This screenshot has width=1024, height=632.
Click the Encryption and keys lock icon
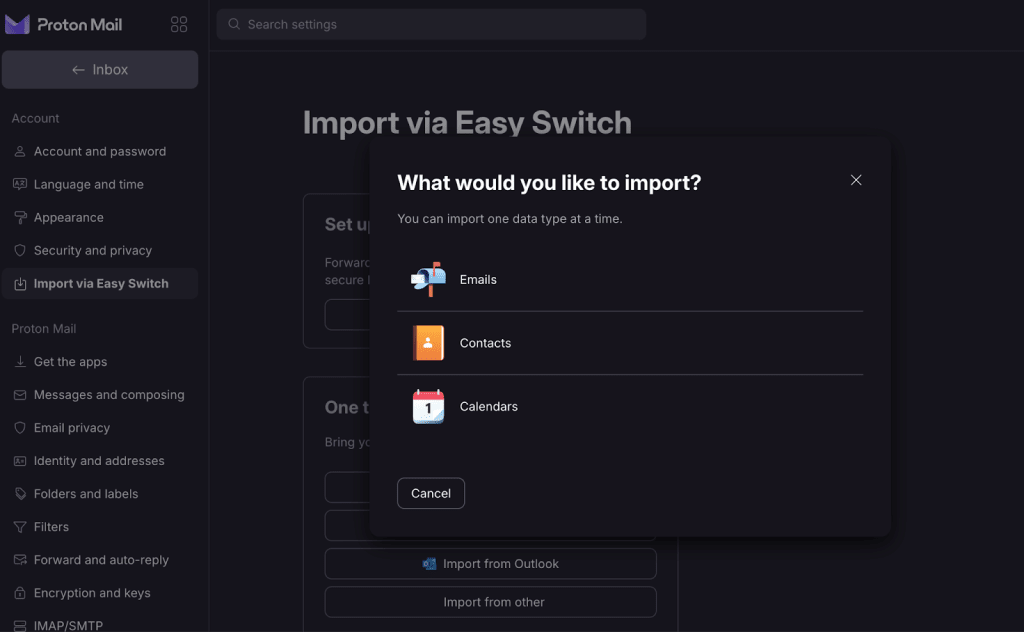click(20, 593)
